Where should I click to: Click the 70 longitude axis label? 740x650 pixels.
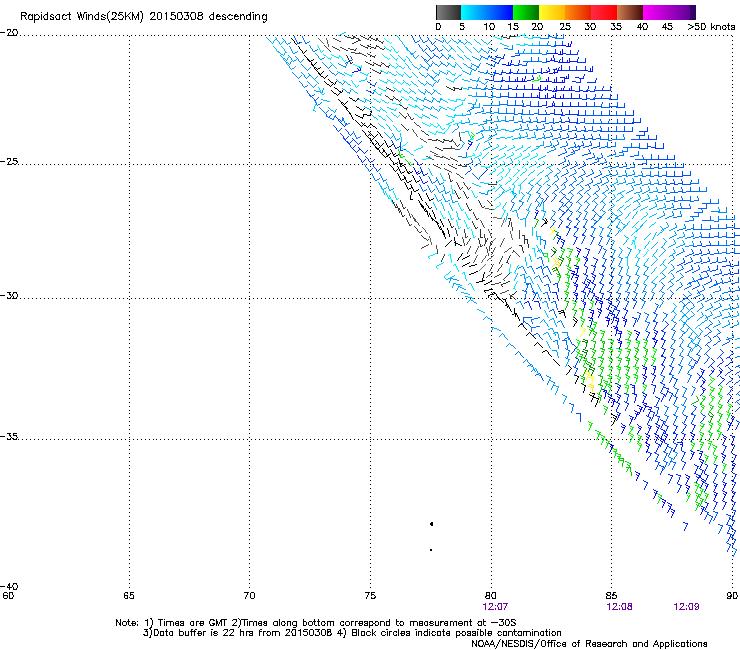pyautogui.click(x=249, y=596)
